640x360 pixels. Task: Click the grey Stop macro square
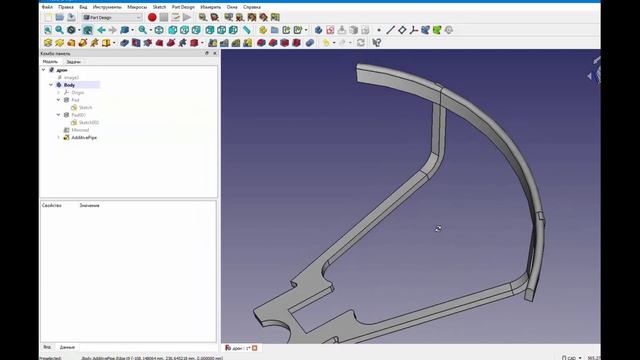click(164, 18)
